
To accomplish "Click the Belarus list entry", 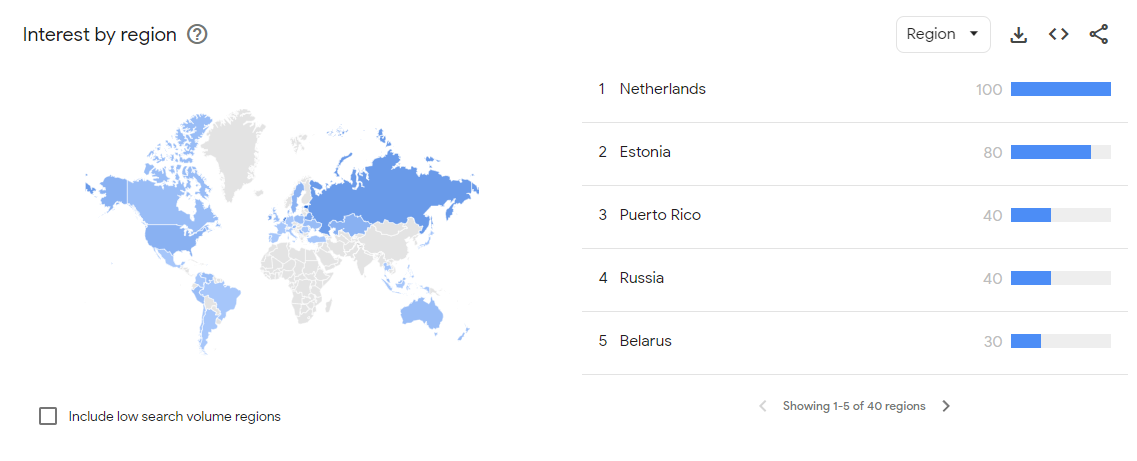I will click(645, 341).
